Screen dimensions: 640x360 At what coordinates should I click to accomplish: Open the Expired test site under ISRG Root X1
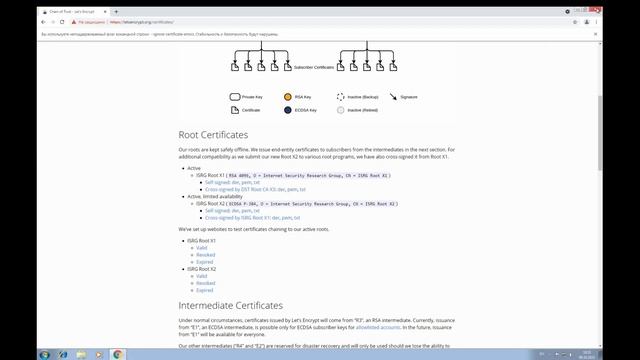pyautogui.click(x=204, y=262)
